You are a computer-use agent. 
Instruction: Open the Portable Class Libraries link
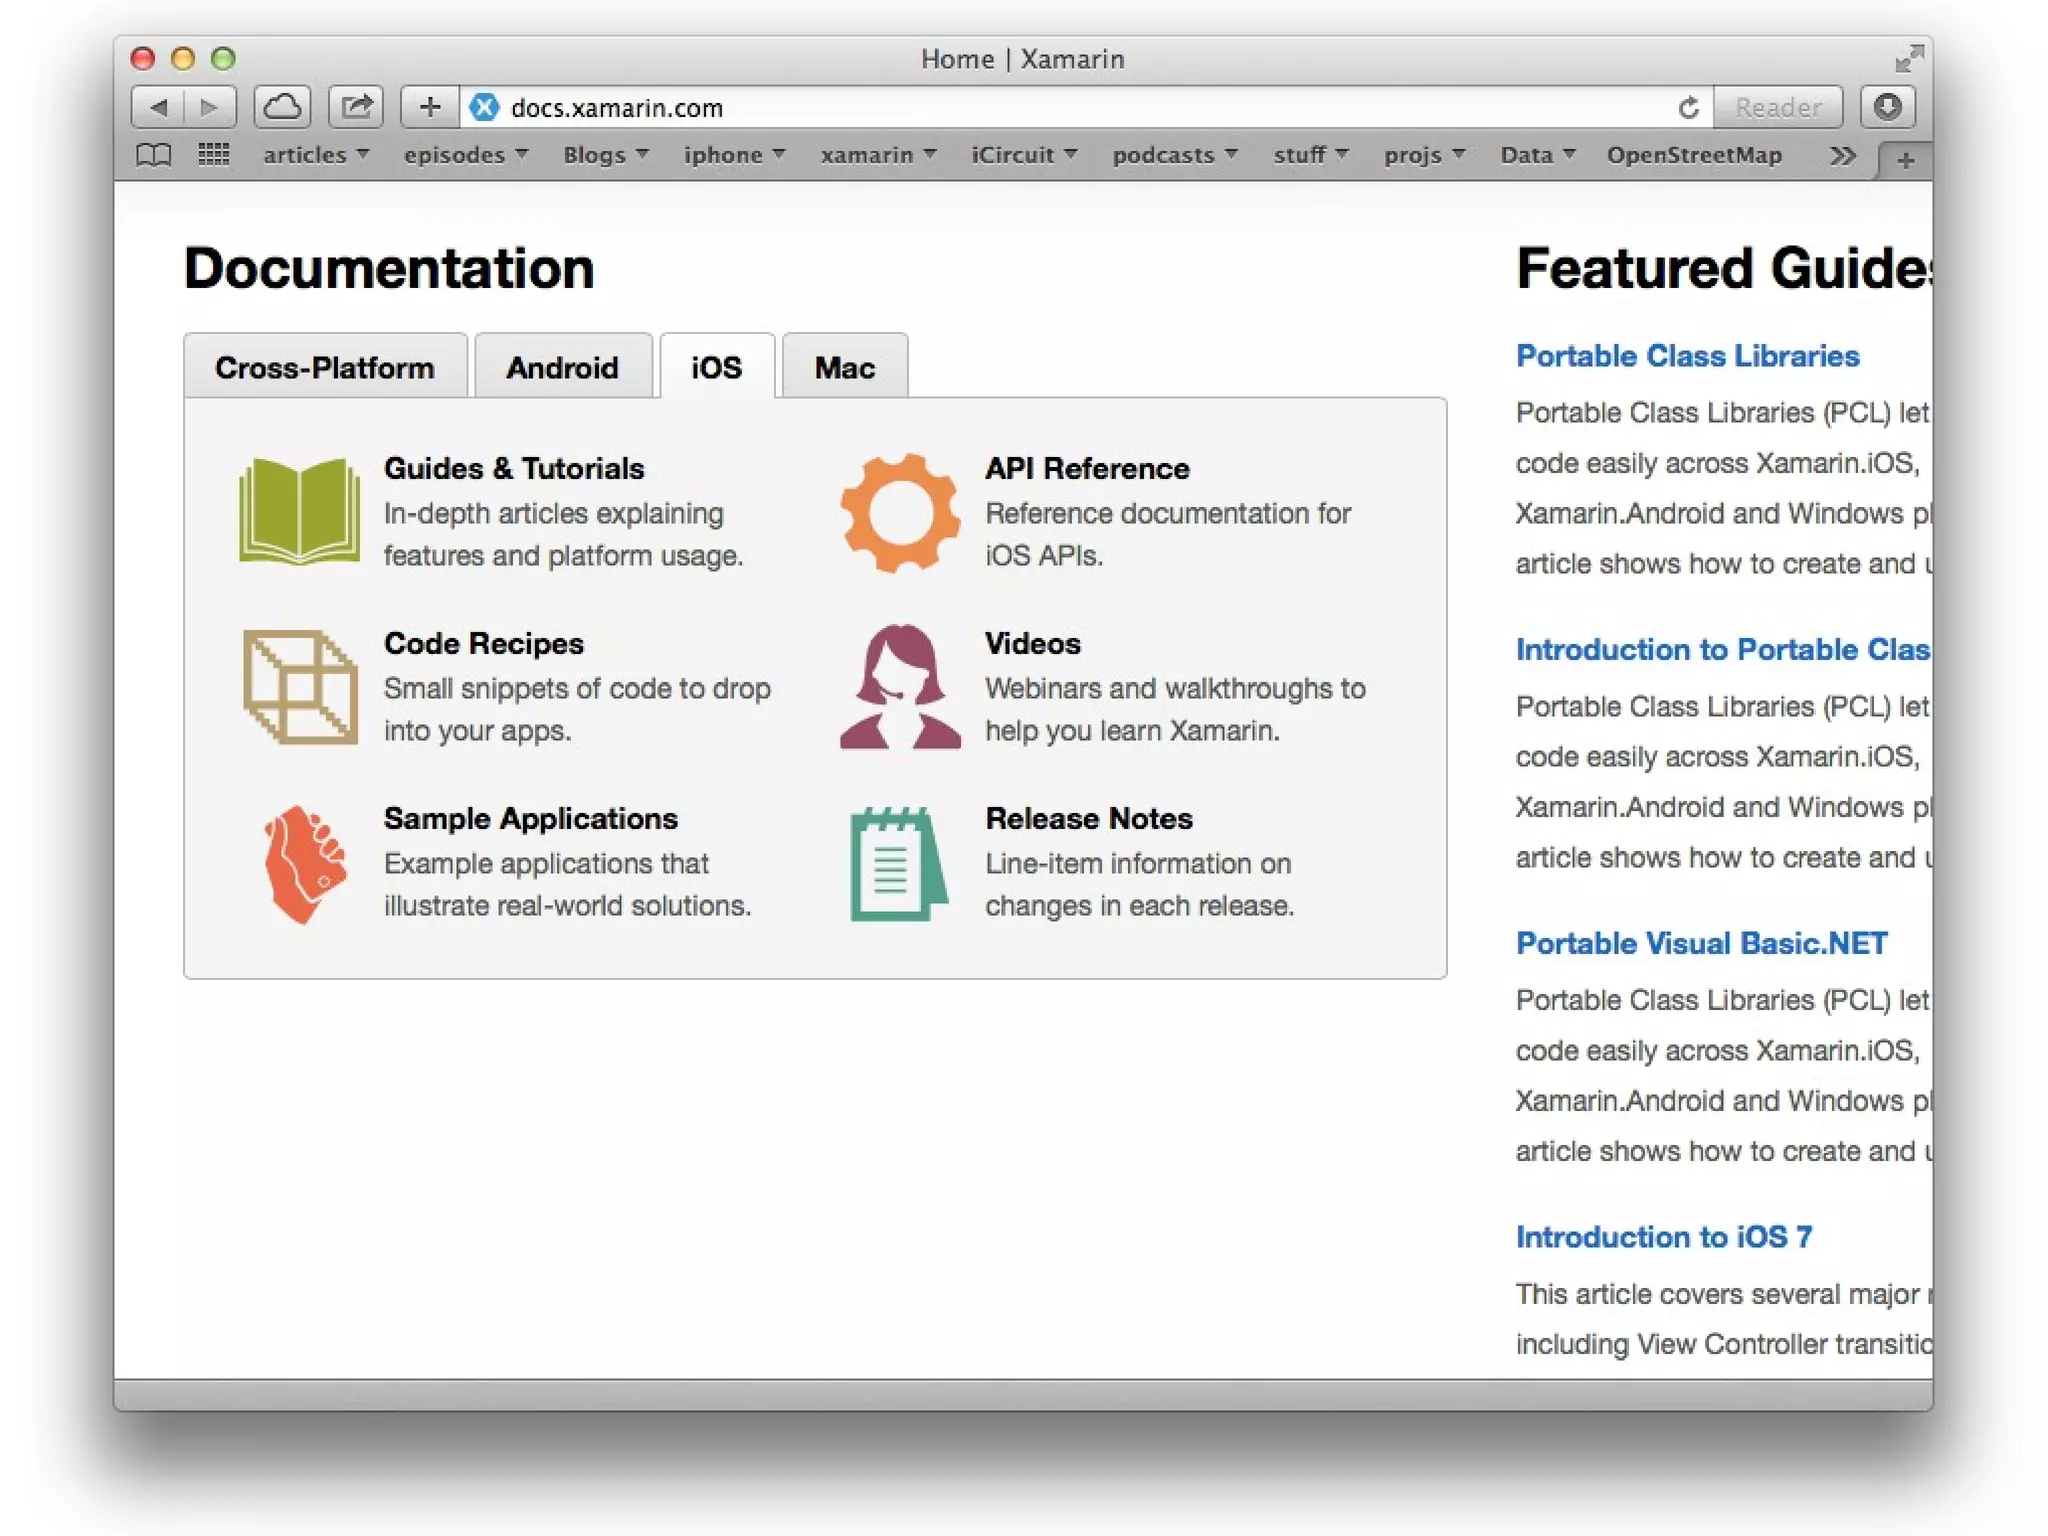(x=1687, y=356)
